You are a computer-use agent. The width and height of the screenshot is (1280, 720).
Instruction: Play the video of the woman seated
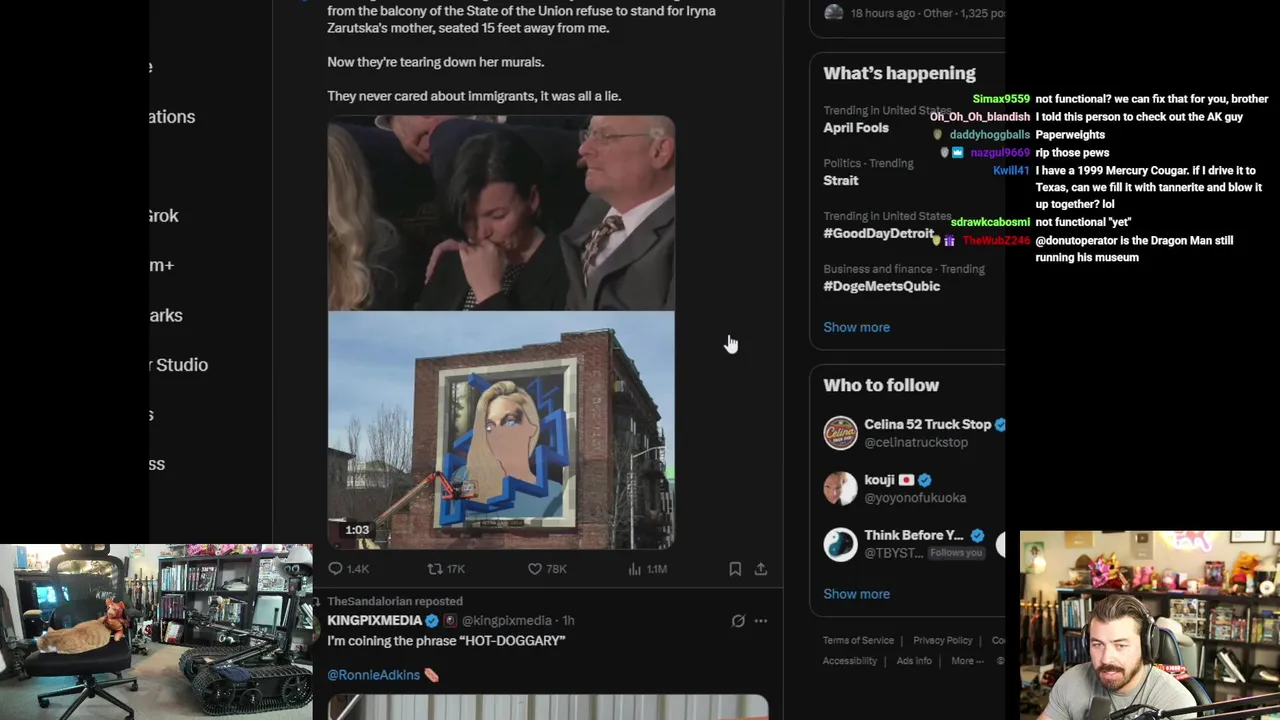tap(501, 213)
